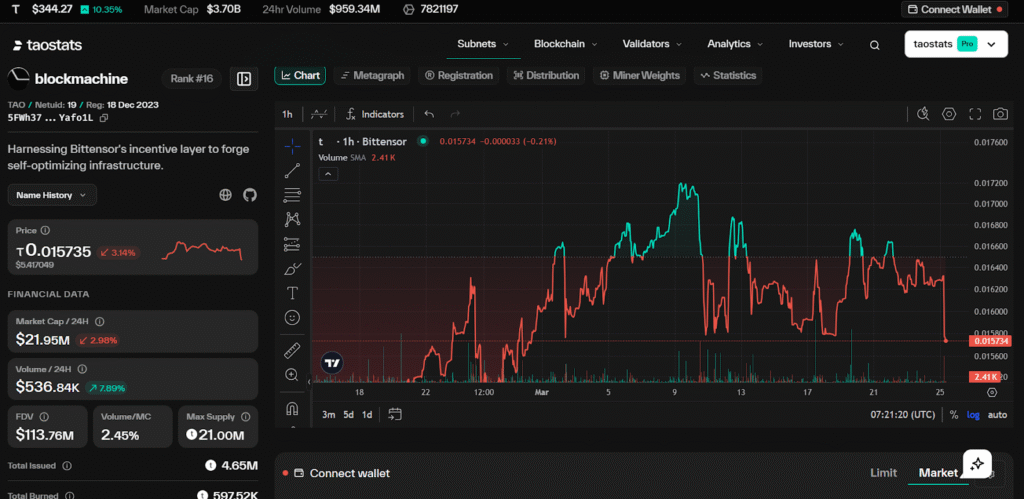Select the ruler measure tool
The height and width of the screenshot is (499, 1024).
pos(292,350)
